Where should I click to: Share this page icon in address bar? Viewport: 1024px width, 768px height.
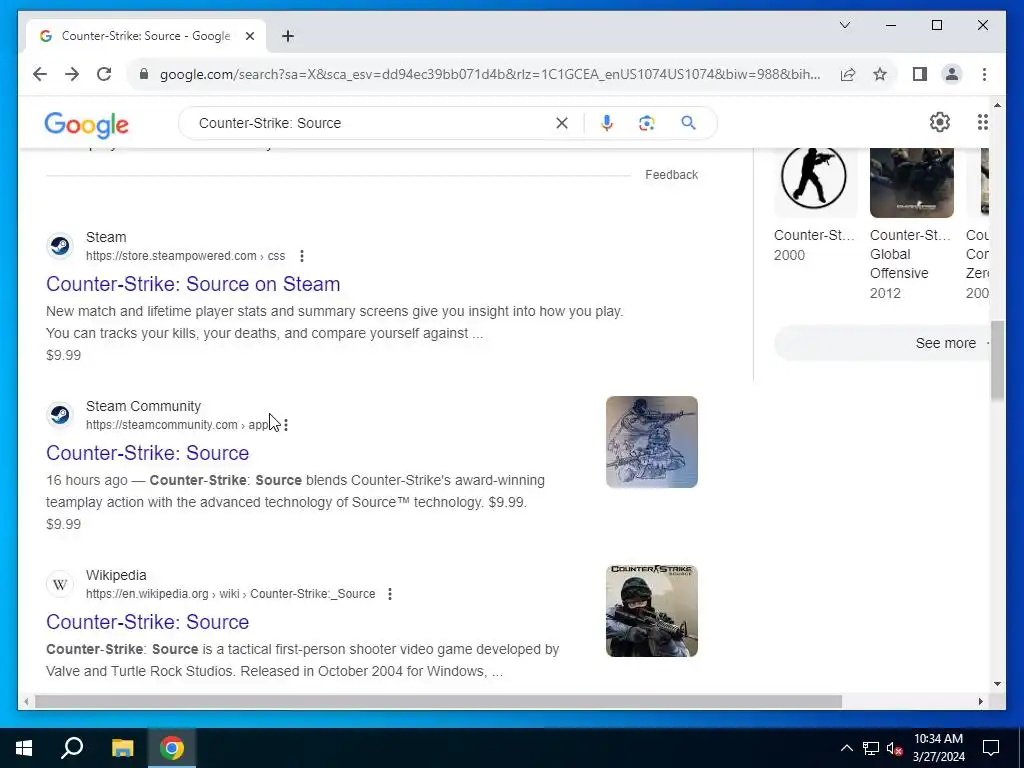[848, 74]
